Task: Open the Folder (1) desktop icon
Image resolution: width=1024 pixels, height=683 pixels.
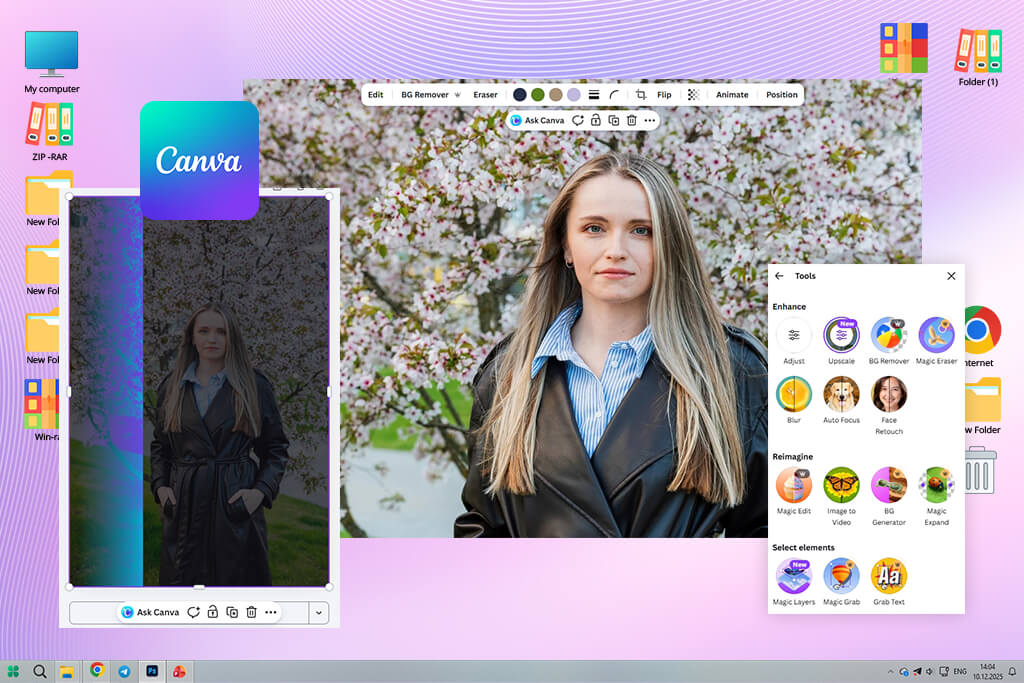Action: [978, 57]
